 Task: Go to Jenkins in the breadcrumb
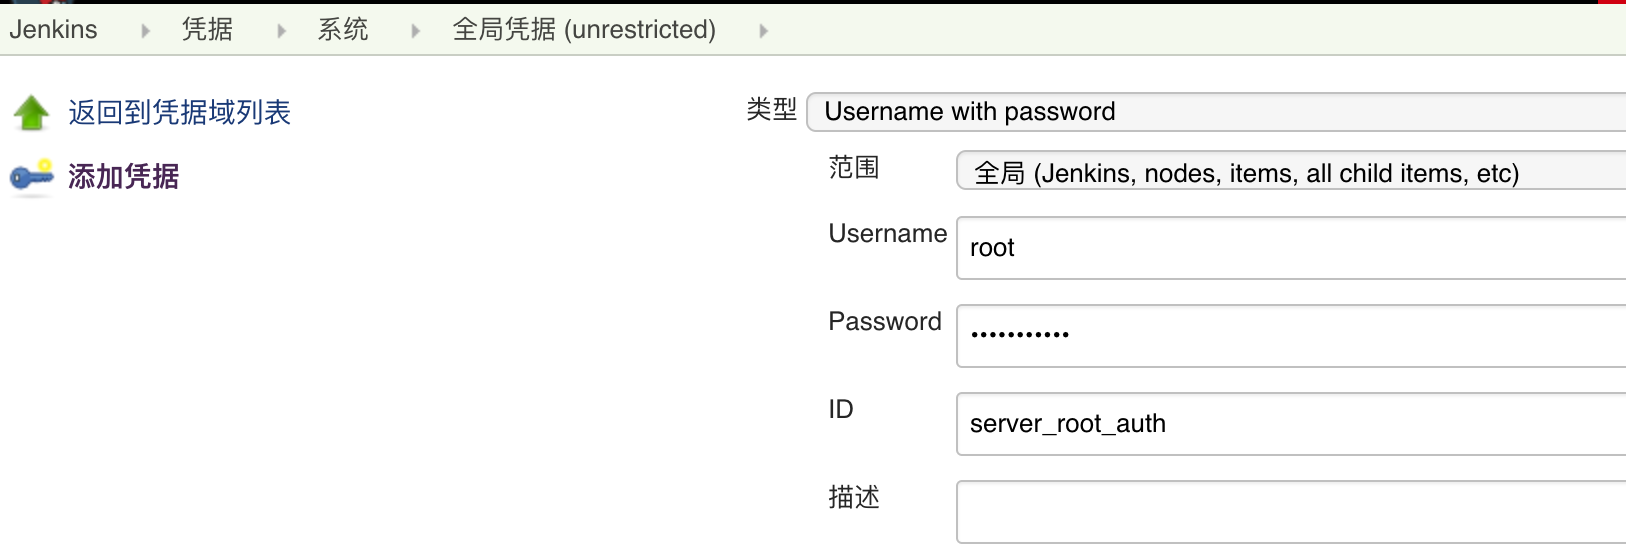click(54, 30)
